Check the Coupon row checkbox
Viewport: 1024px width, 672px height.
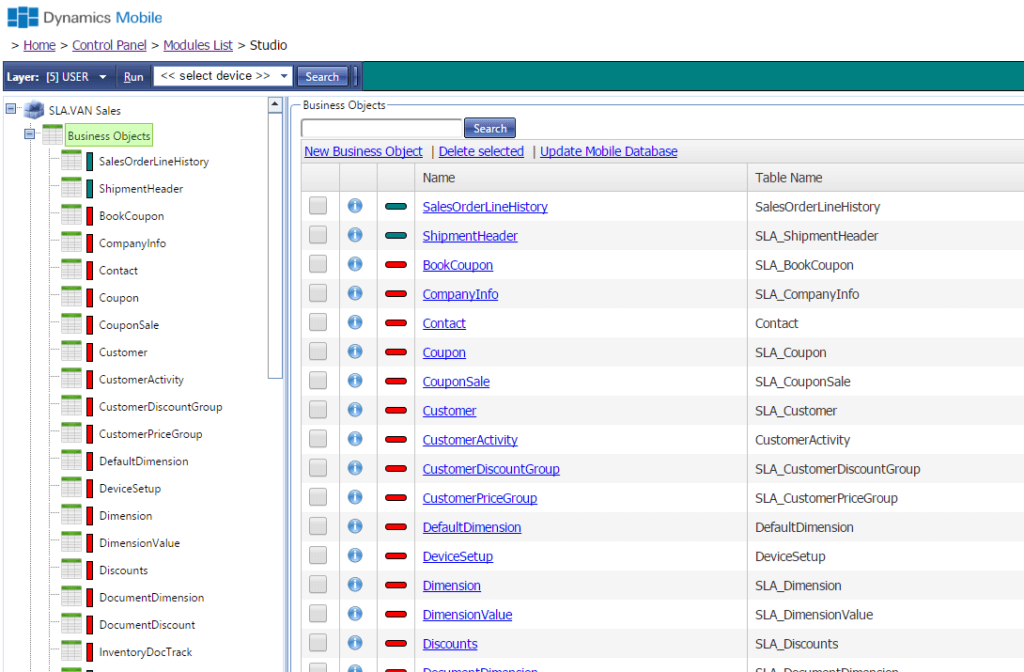[318, 351]
